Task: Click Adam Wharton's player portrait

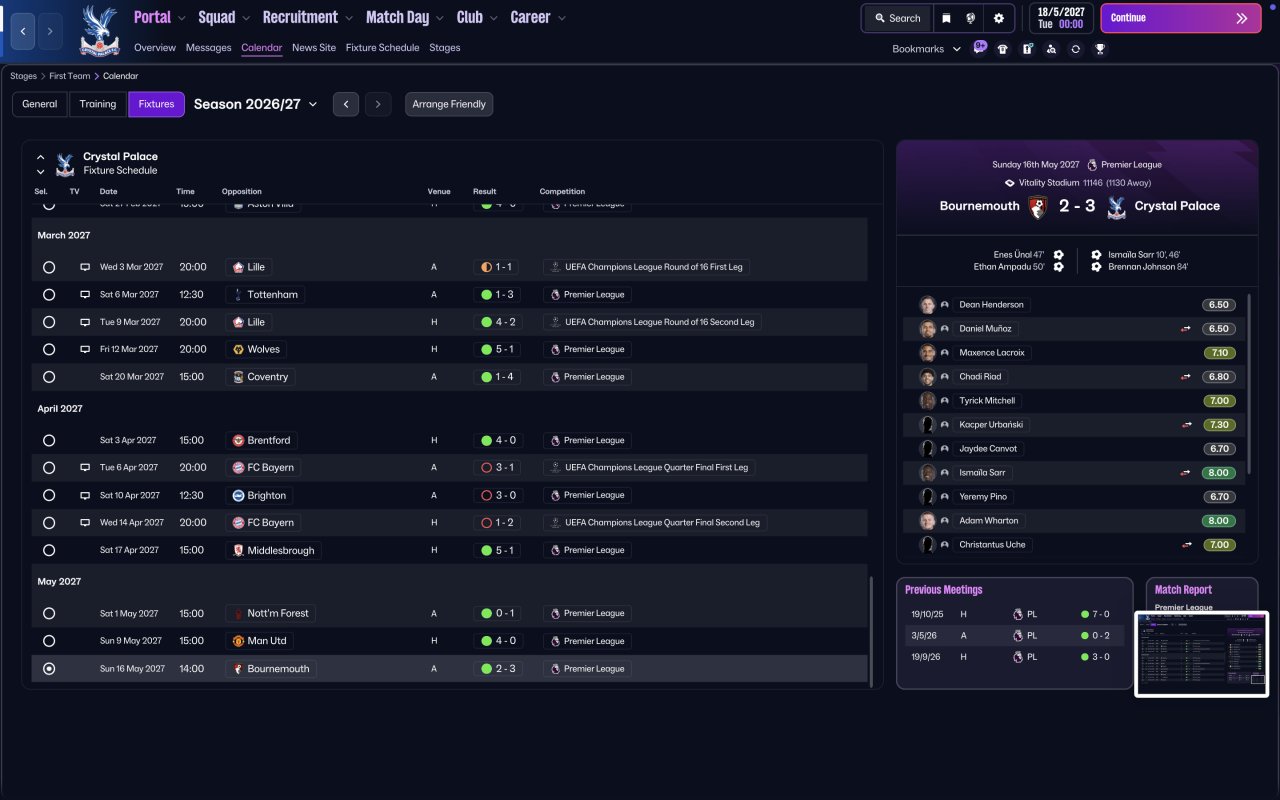Action: point(927,520)
